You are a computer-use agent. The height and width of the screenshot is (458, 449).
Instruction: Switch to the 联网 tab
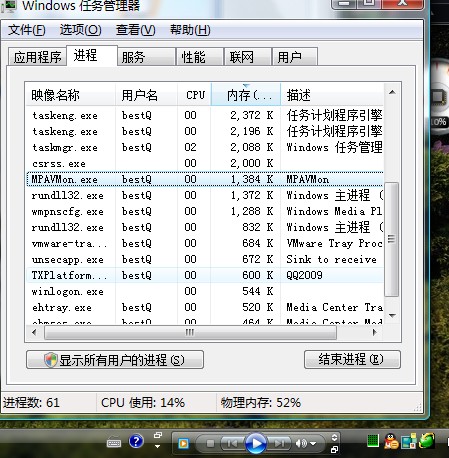coord(247,57)
